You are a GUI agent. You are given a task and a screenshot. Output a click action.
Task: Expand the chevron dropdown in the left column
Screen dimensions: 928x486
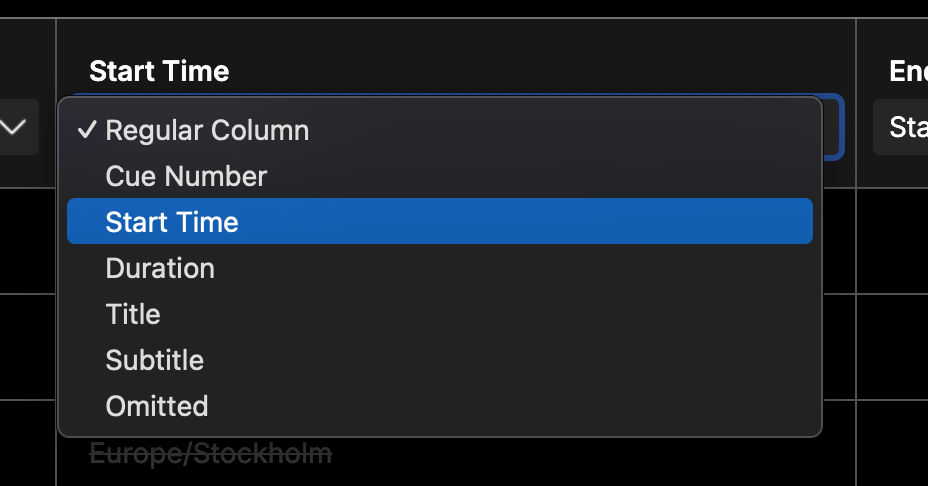point(15,127)
